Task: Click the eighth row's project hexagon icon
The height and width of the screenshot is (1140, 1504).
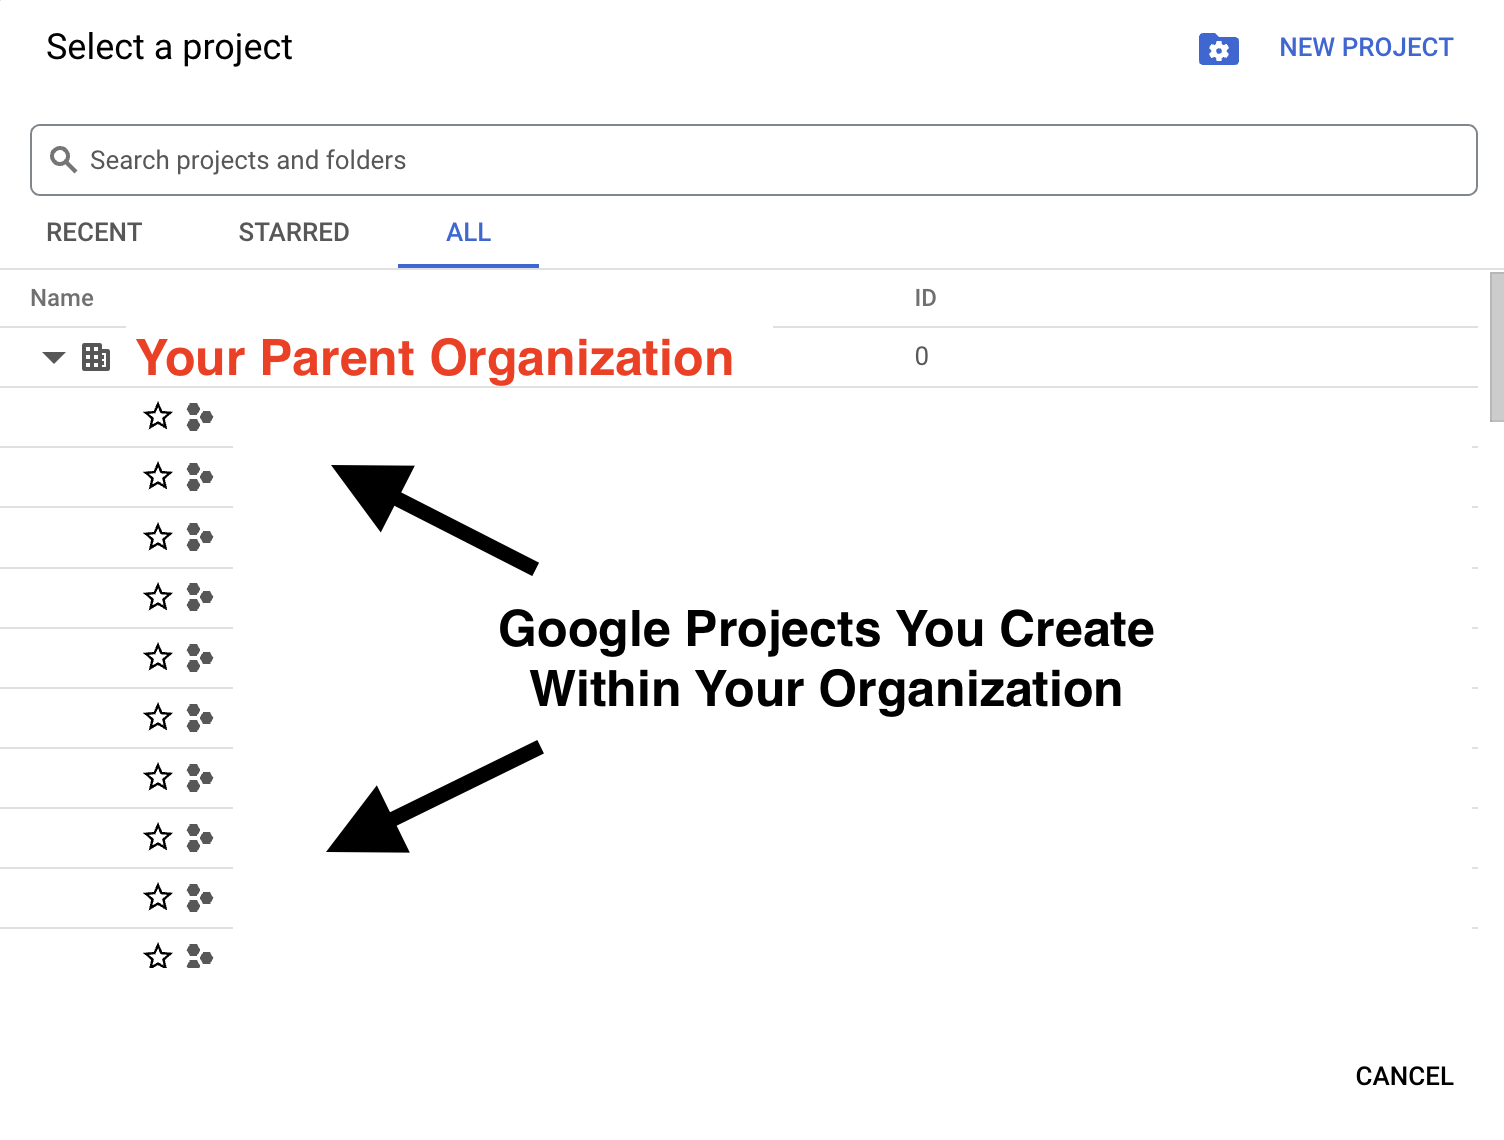Action: (x=200, y=837)
